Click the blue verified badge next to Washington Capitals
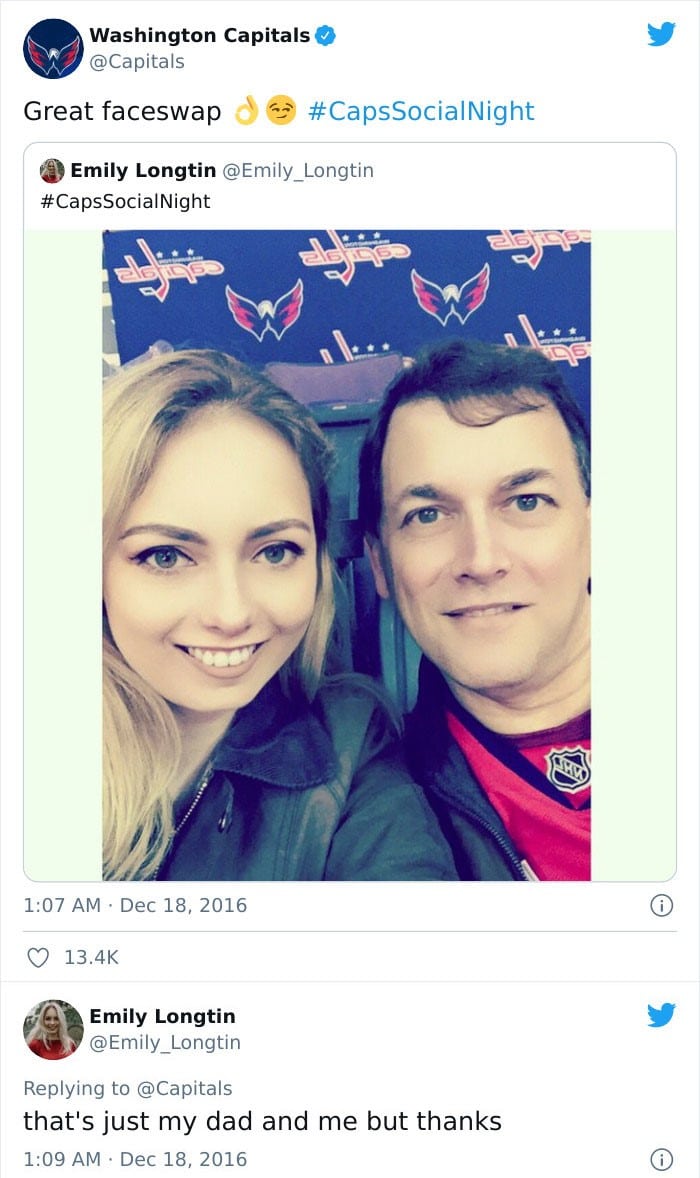Image resolution: width=700 pixels, height=1178 pixels. 324,35
